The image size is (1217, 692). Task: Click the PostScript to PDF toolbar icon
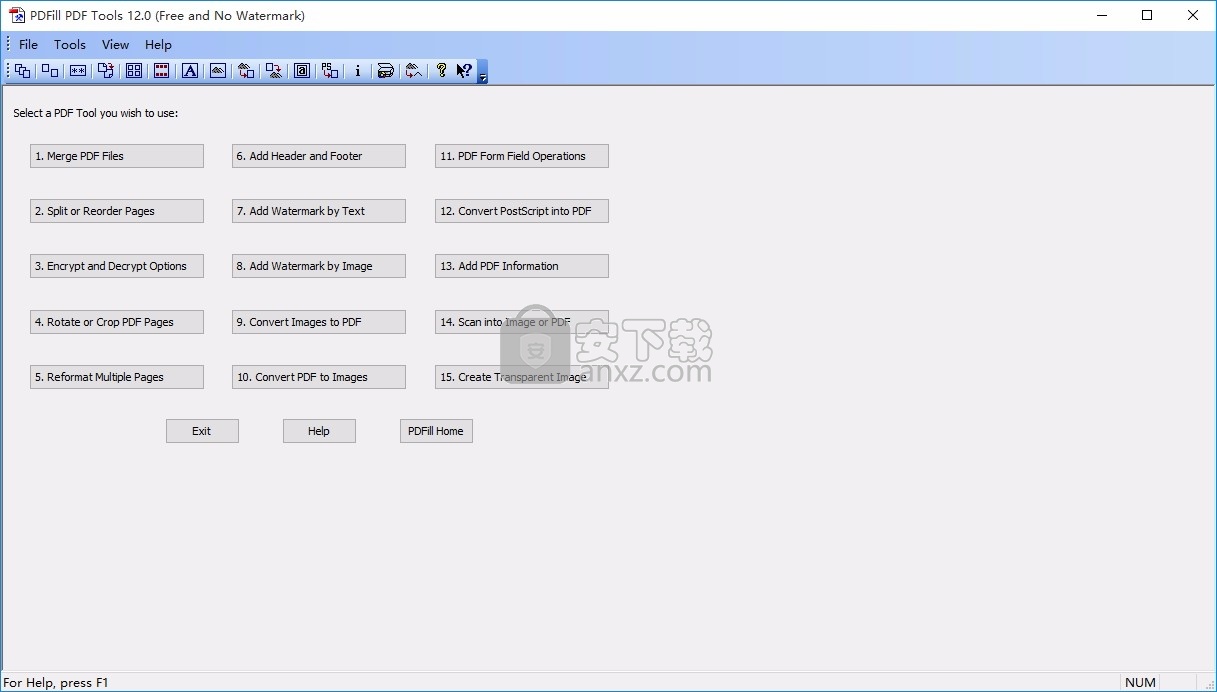tap(330, 71)
